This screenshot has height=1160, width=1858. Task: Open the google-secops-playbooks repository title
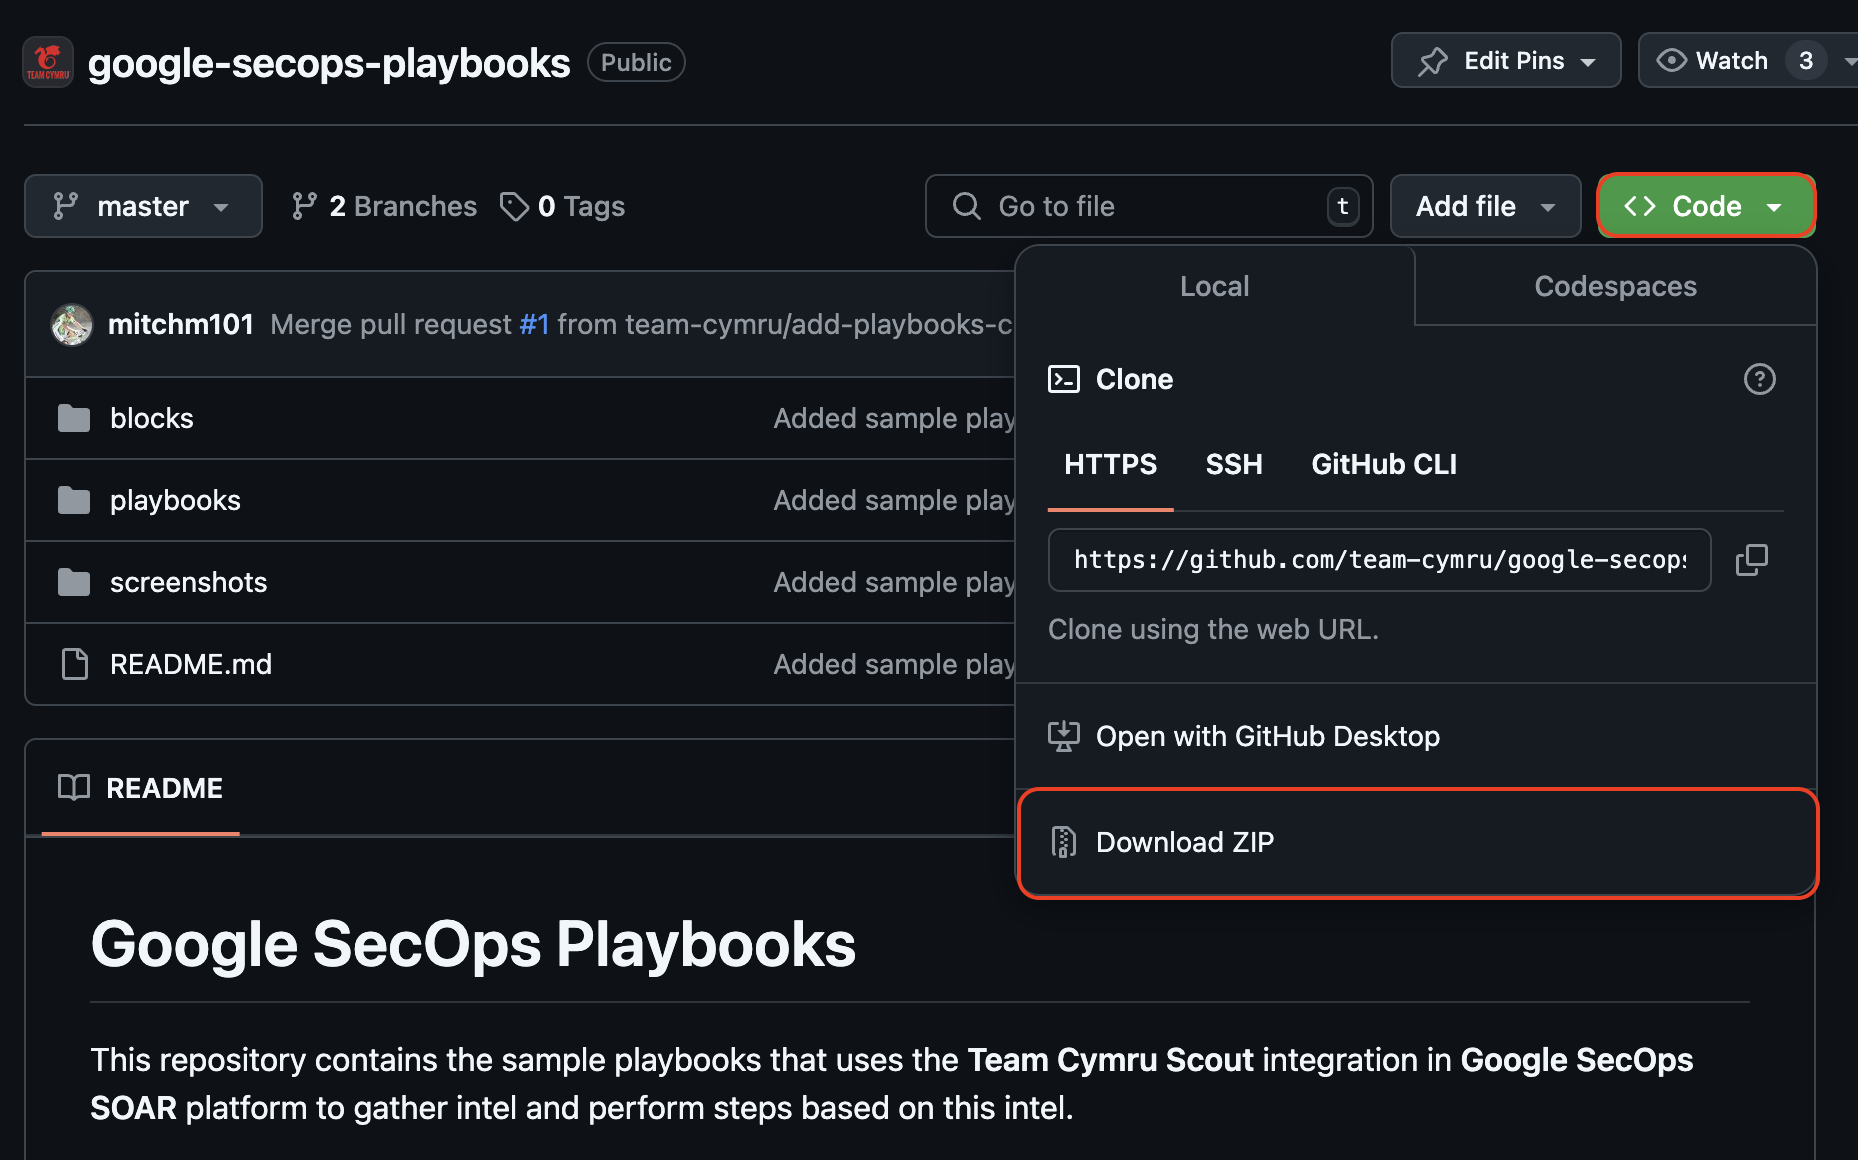point(329,63)
